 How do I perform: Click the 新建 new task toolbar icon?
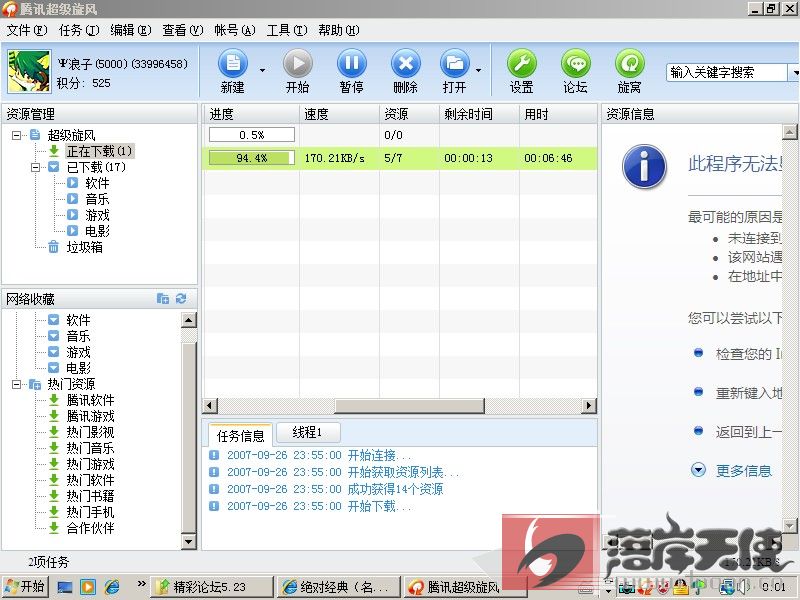point(233,64)
